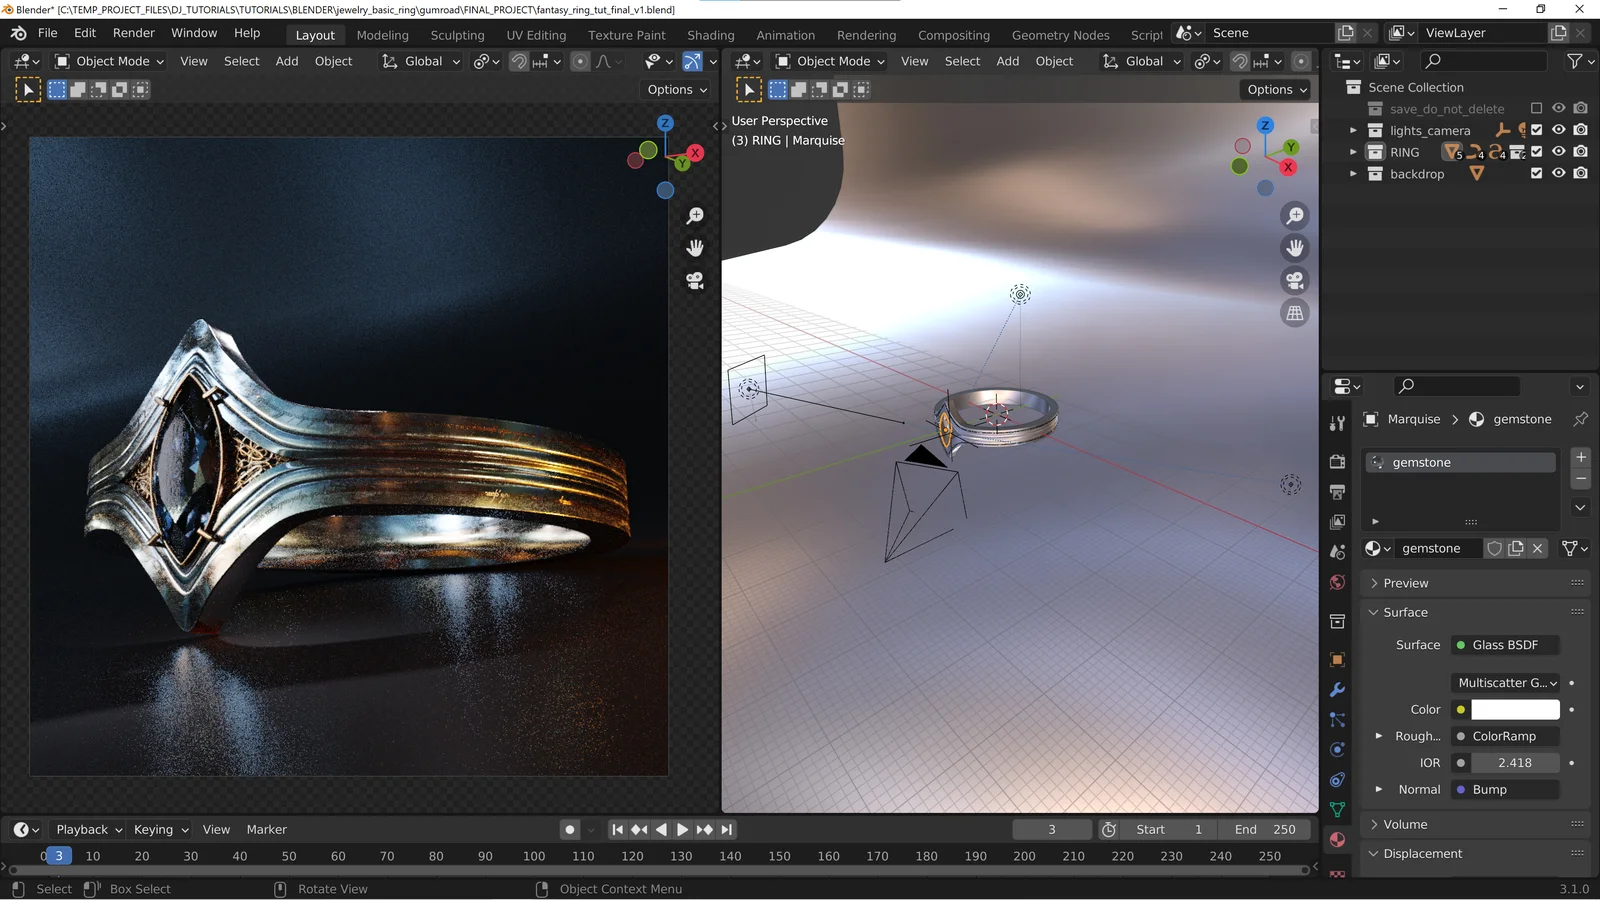This screenshot has height=900, width=1600.
Task: Activate Proportional Editing in the viewport header
Action: click(580, 61)
